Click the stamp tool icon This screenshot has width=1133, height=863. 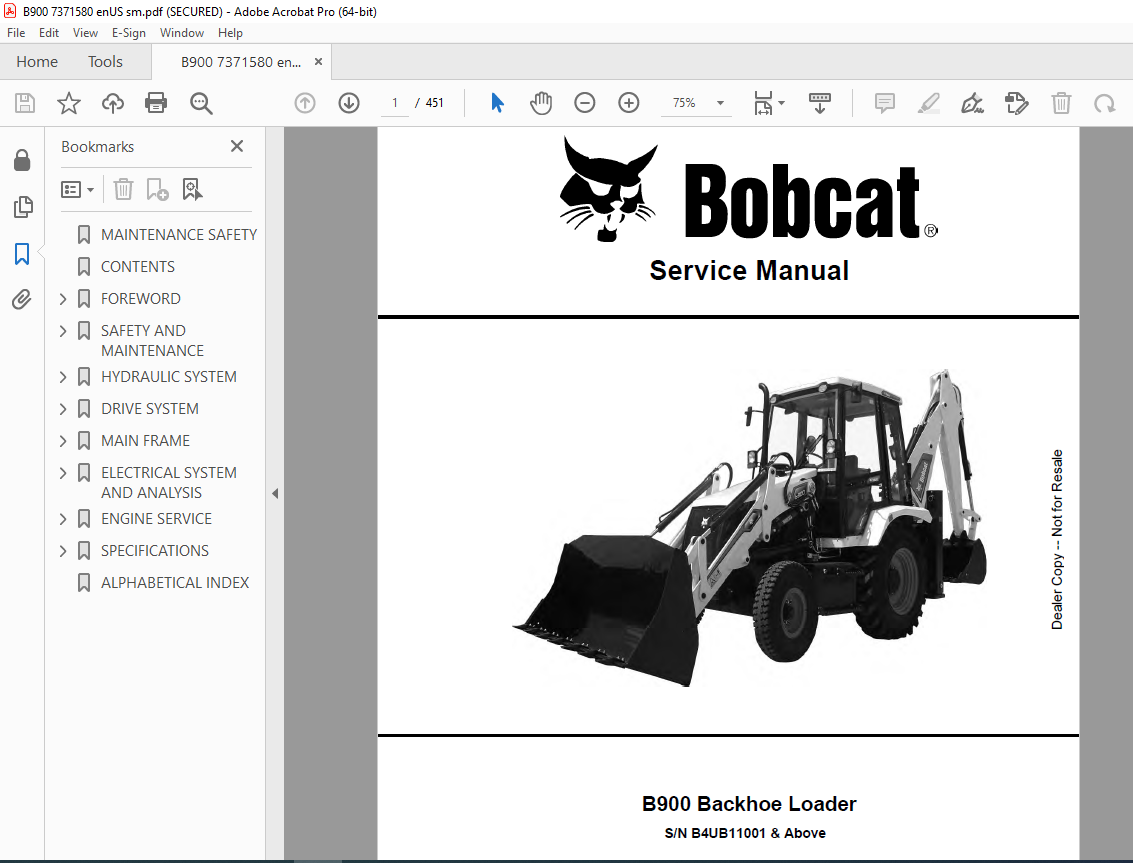point(1017,103)
